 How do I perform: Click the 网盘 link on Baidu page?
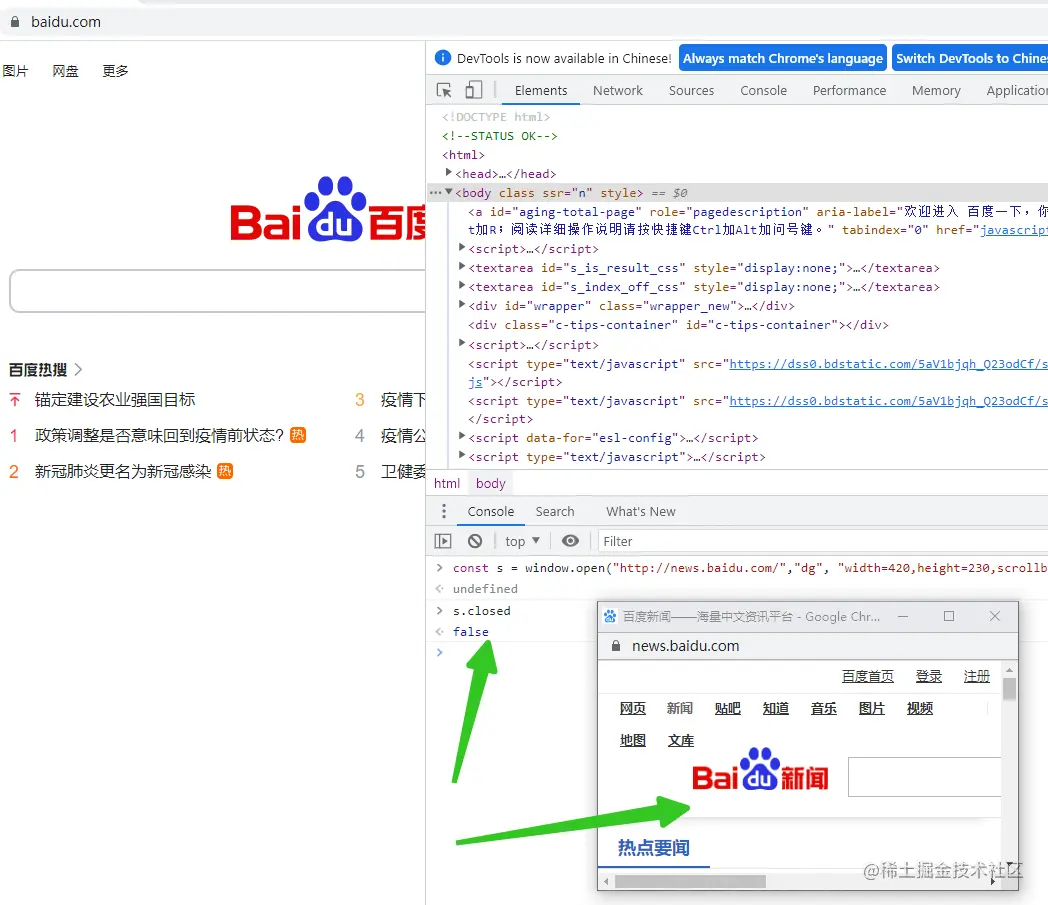click(66, 71)
